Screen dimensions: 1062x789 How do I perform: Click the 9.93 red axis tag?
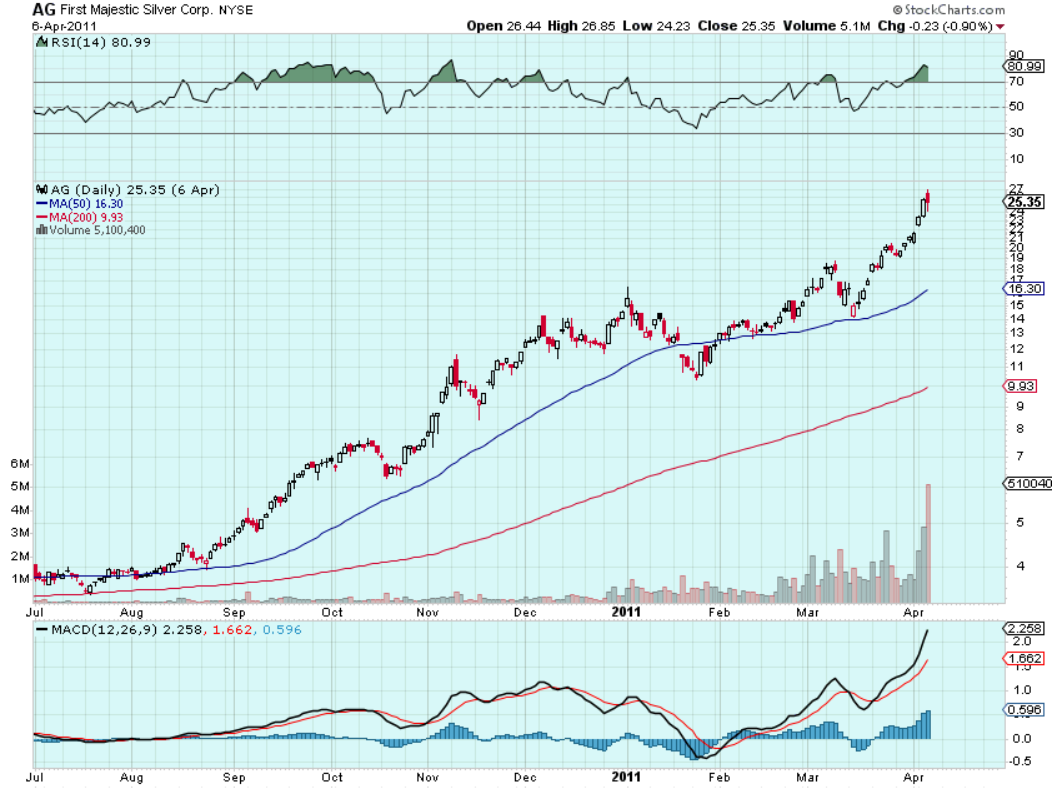tap(1020, 386)
